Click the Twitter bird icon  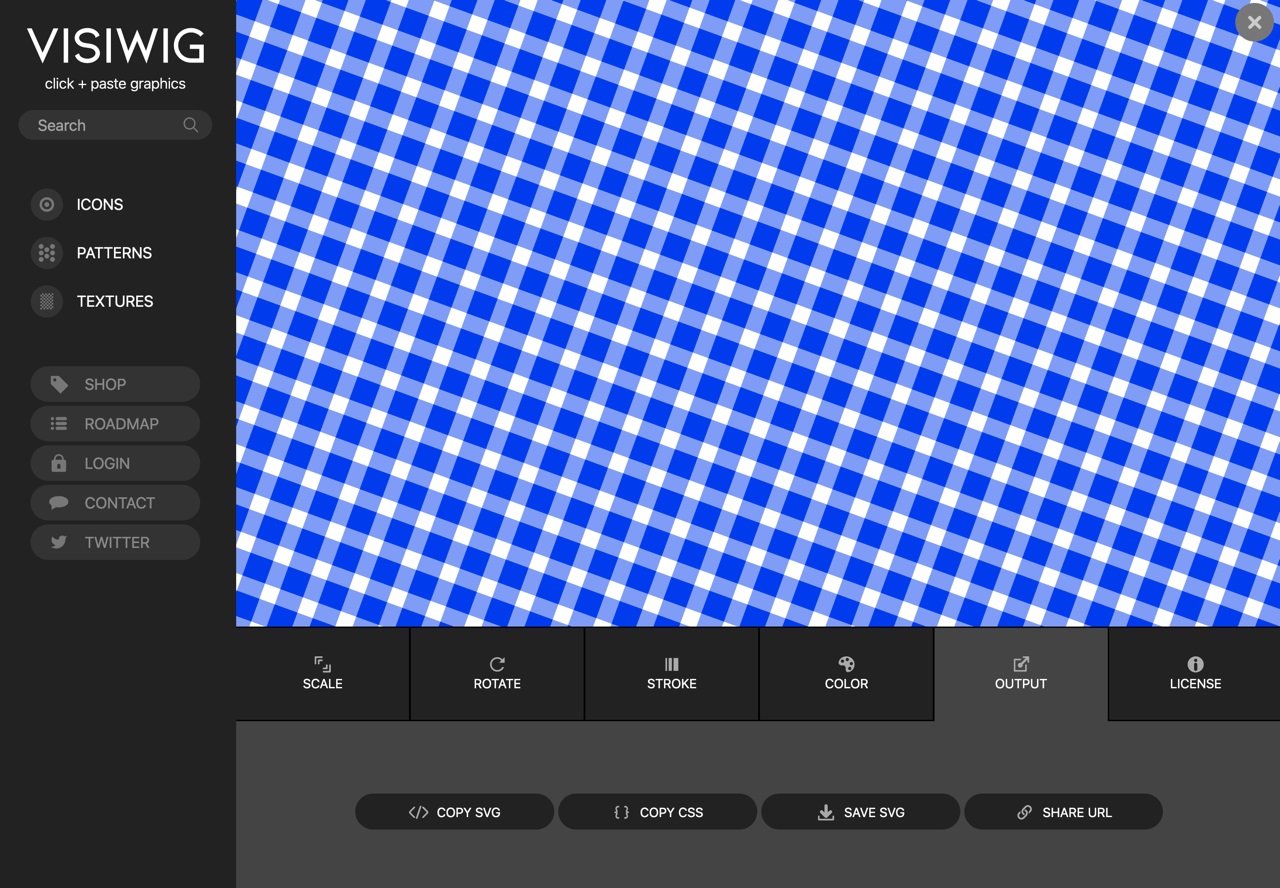(59, 542)
